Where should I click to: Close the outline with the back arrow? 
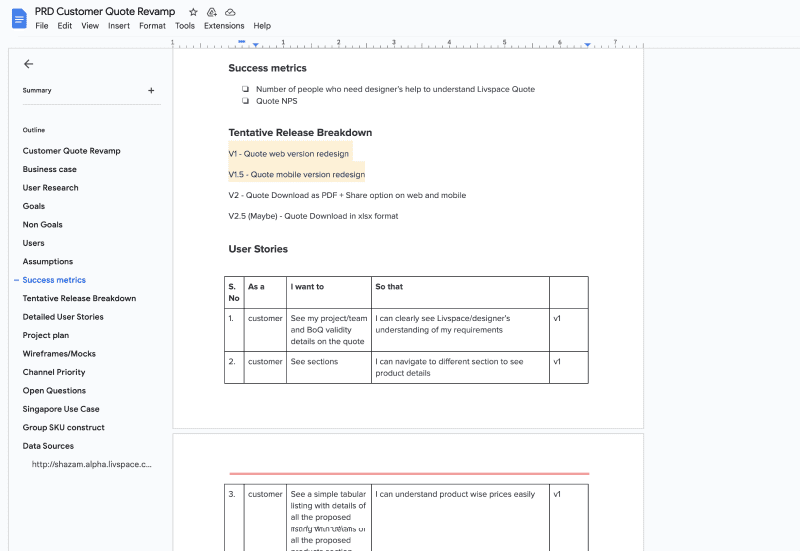pyautogui.click(x=29, y=64)
